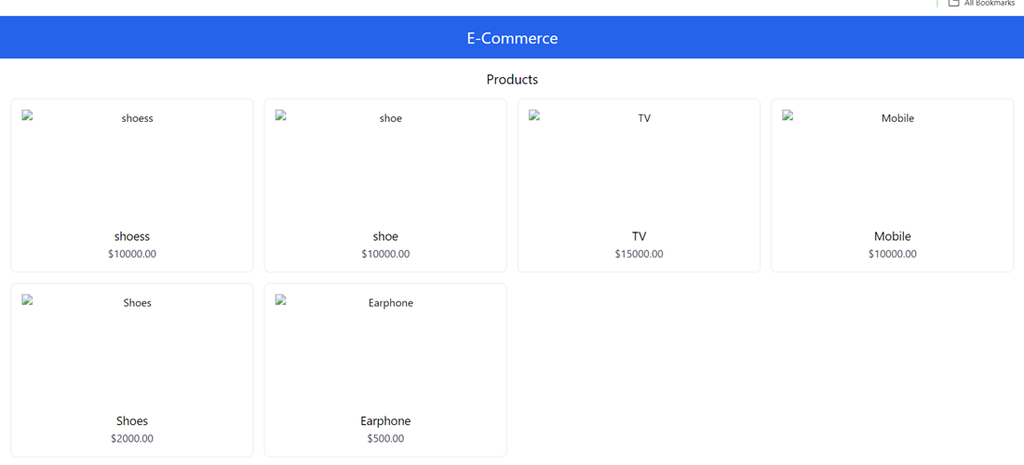Click the Products section heading
The width and height of the screenshot is (1024, 465).
[512, 79]
